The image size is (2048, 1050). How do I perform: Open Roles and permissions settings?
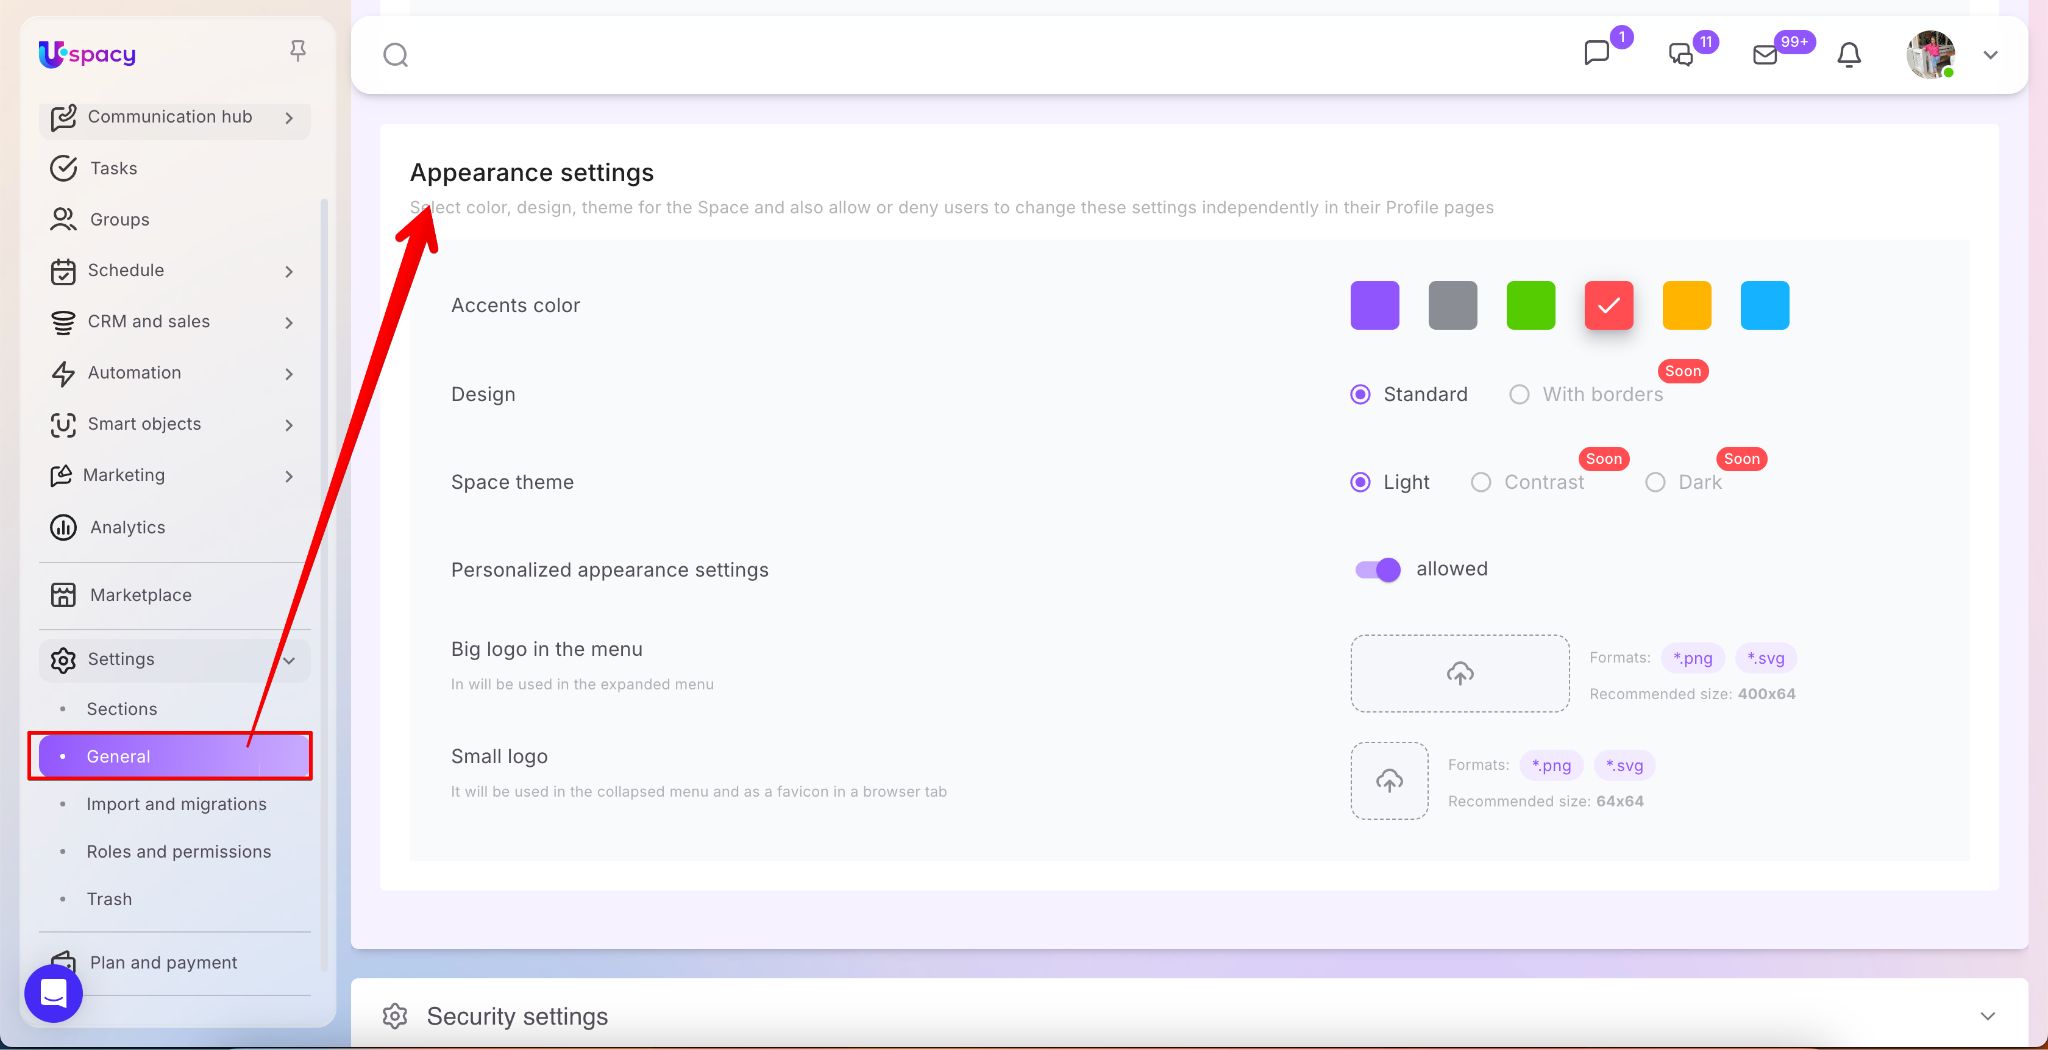tap(178, 852)
